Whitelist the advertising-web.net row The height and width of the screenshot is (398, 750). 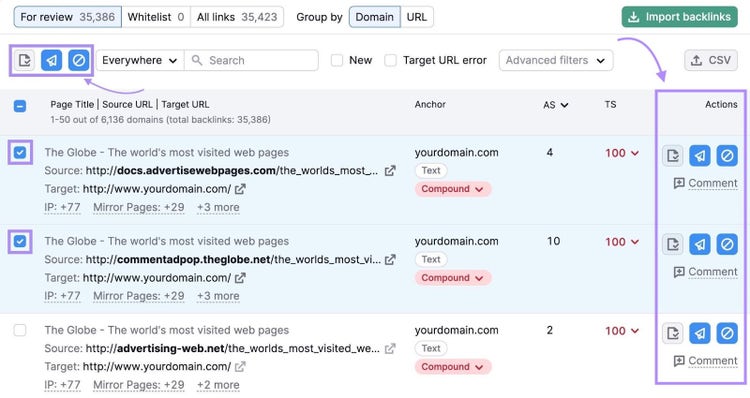(x=673, y=333)
